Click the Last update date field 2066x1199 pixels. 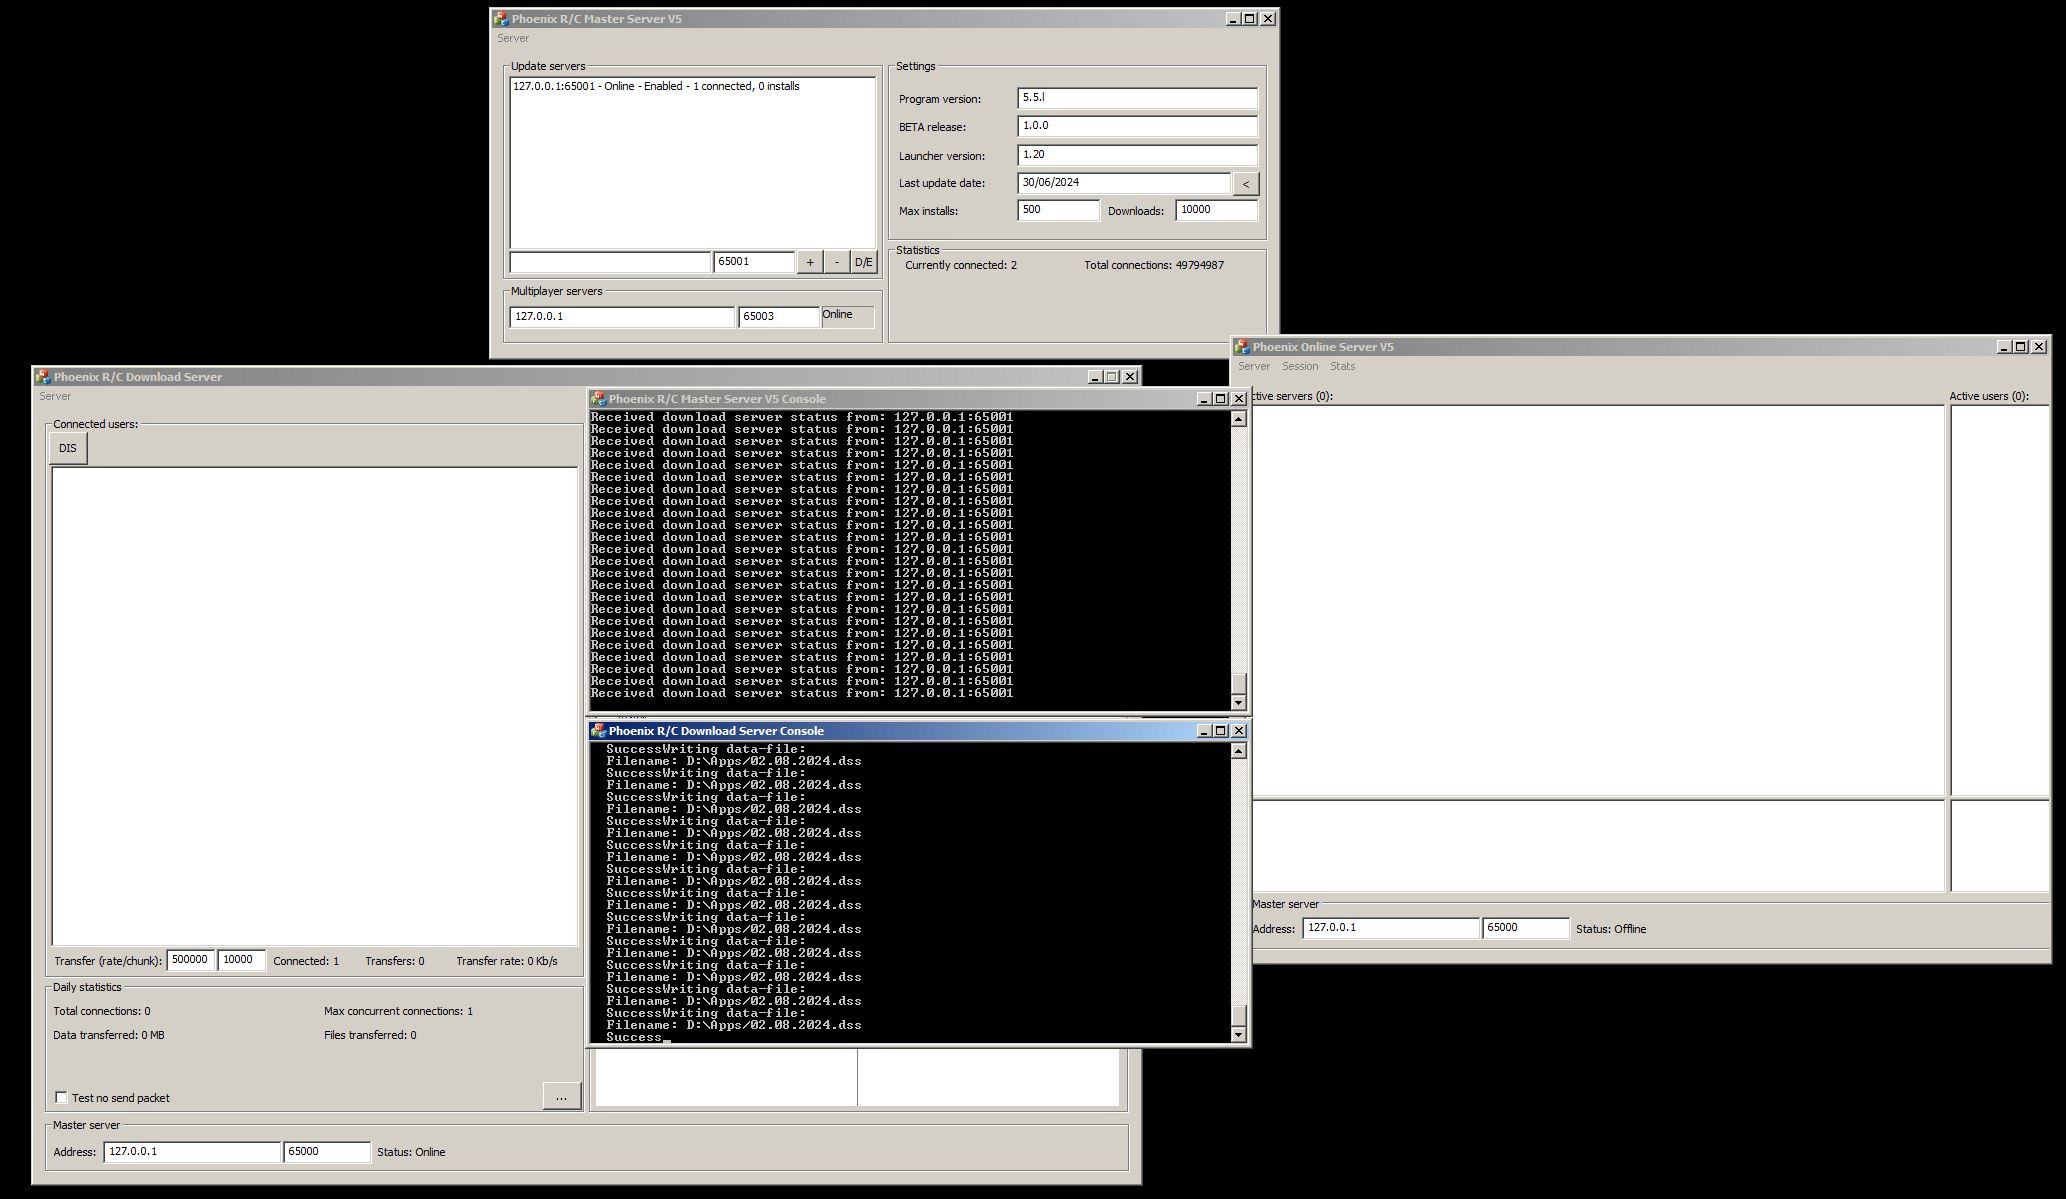pos(1124,183)
